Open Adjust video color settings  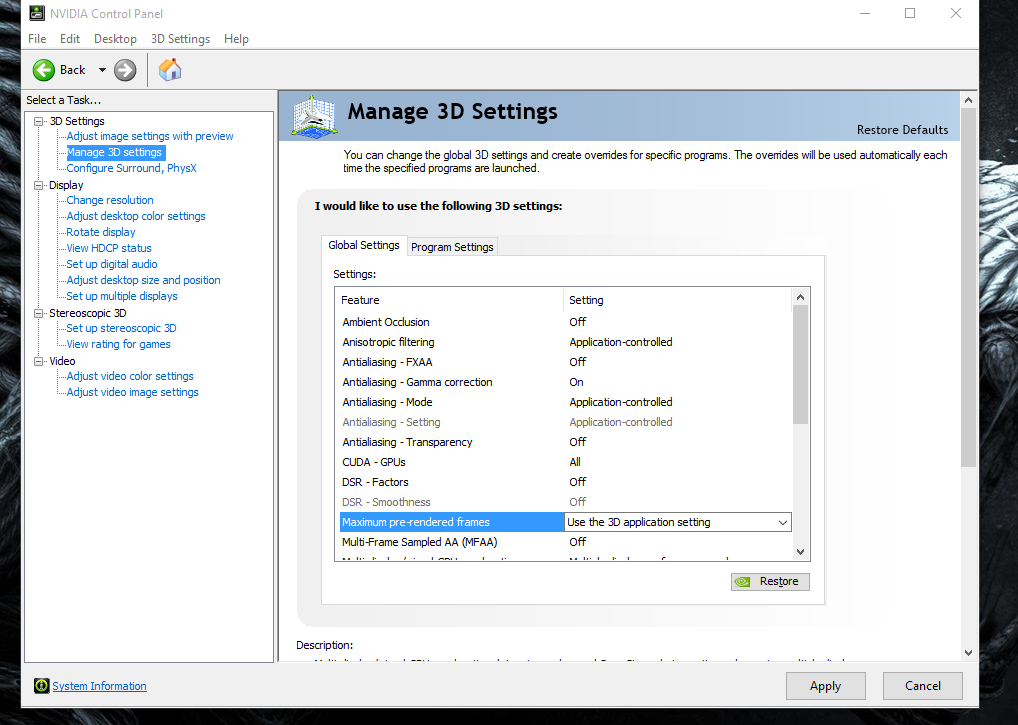[130, 376]
